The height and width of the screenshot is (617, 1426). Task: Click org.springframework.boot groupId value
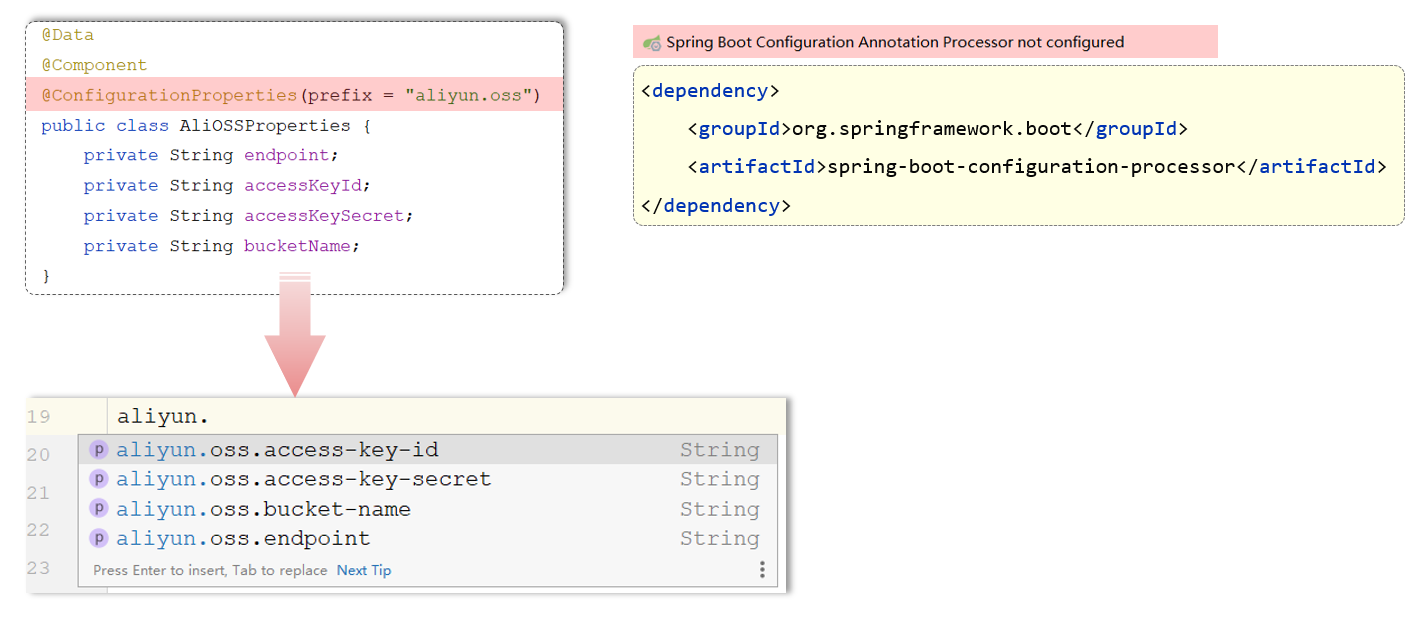932,129
